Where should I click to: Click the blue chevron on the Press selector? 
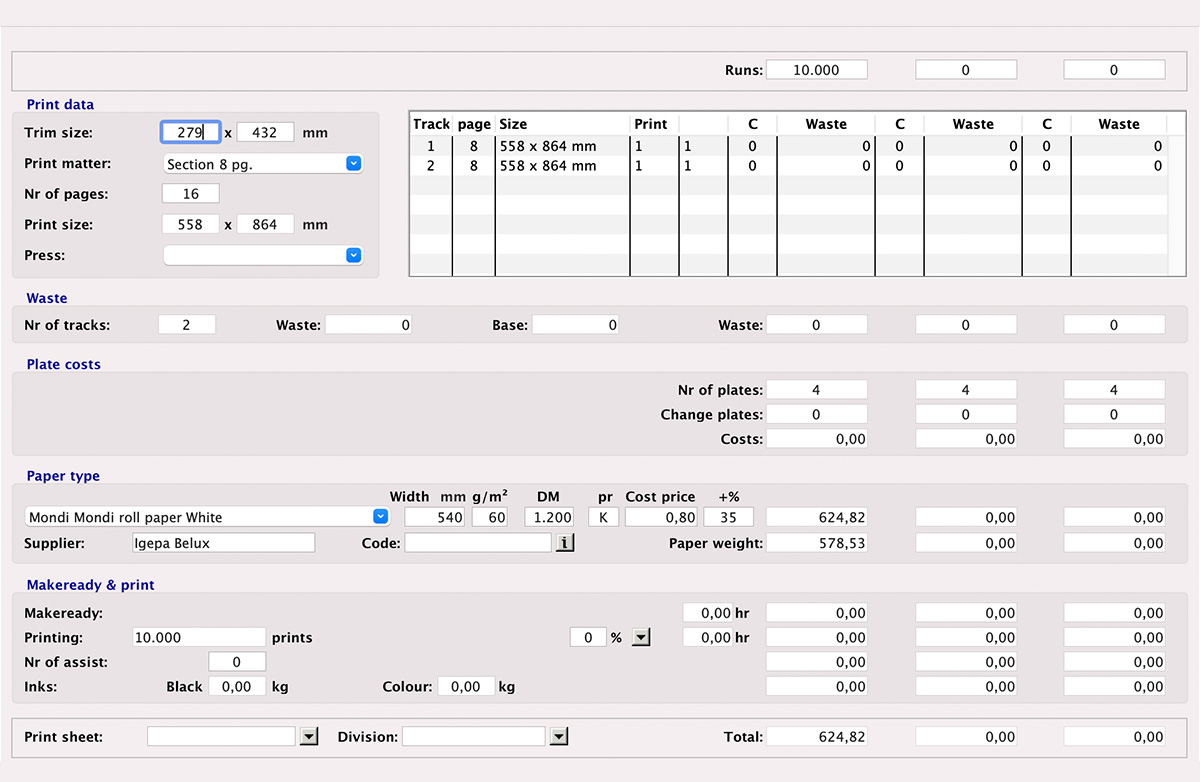(353, 255)
